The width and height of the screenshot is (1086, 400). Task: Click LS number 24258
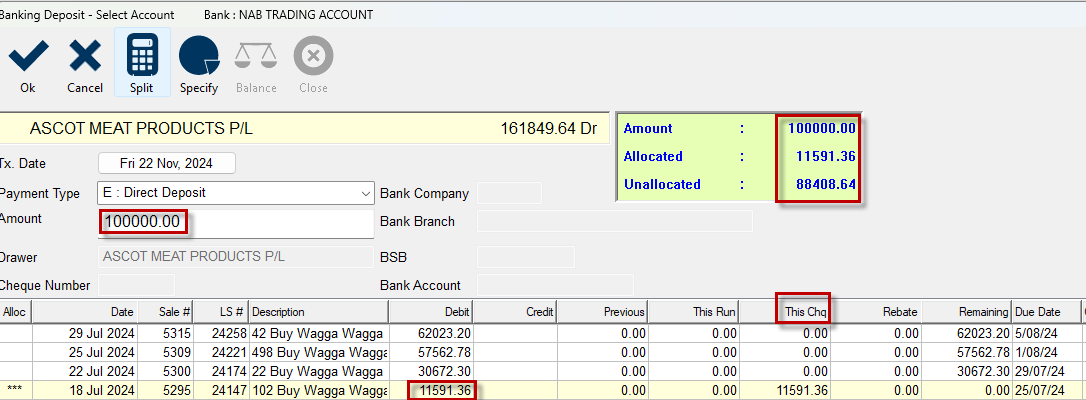pyautogui.click(x=228, y=333)
